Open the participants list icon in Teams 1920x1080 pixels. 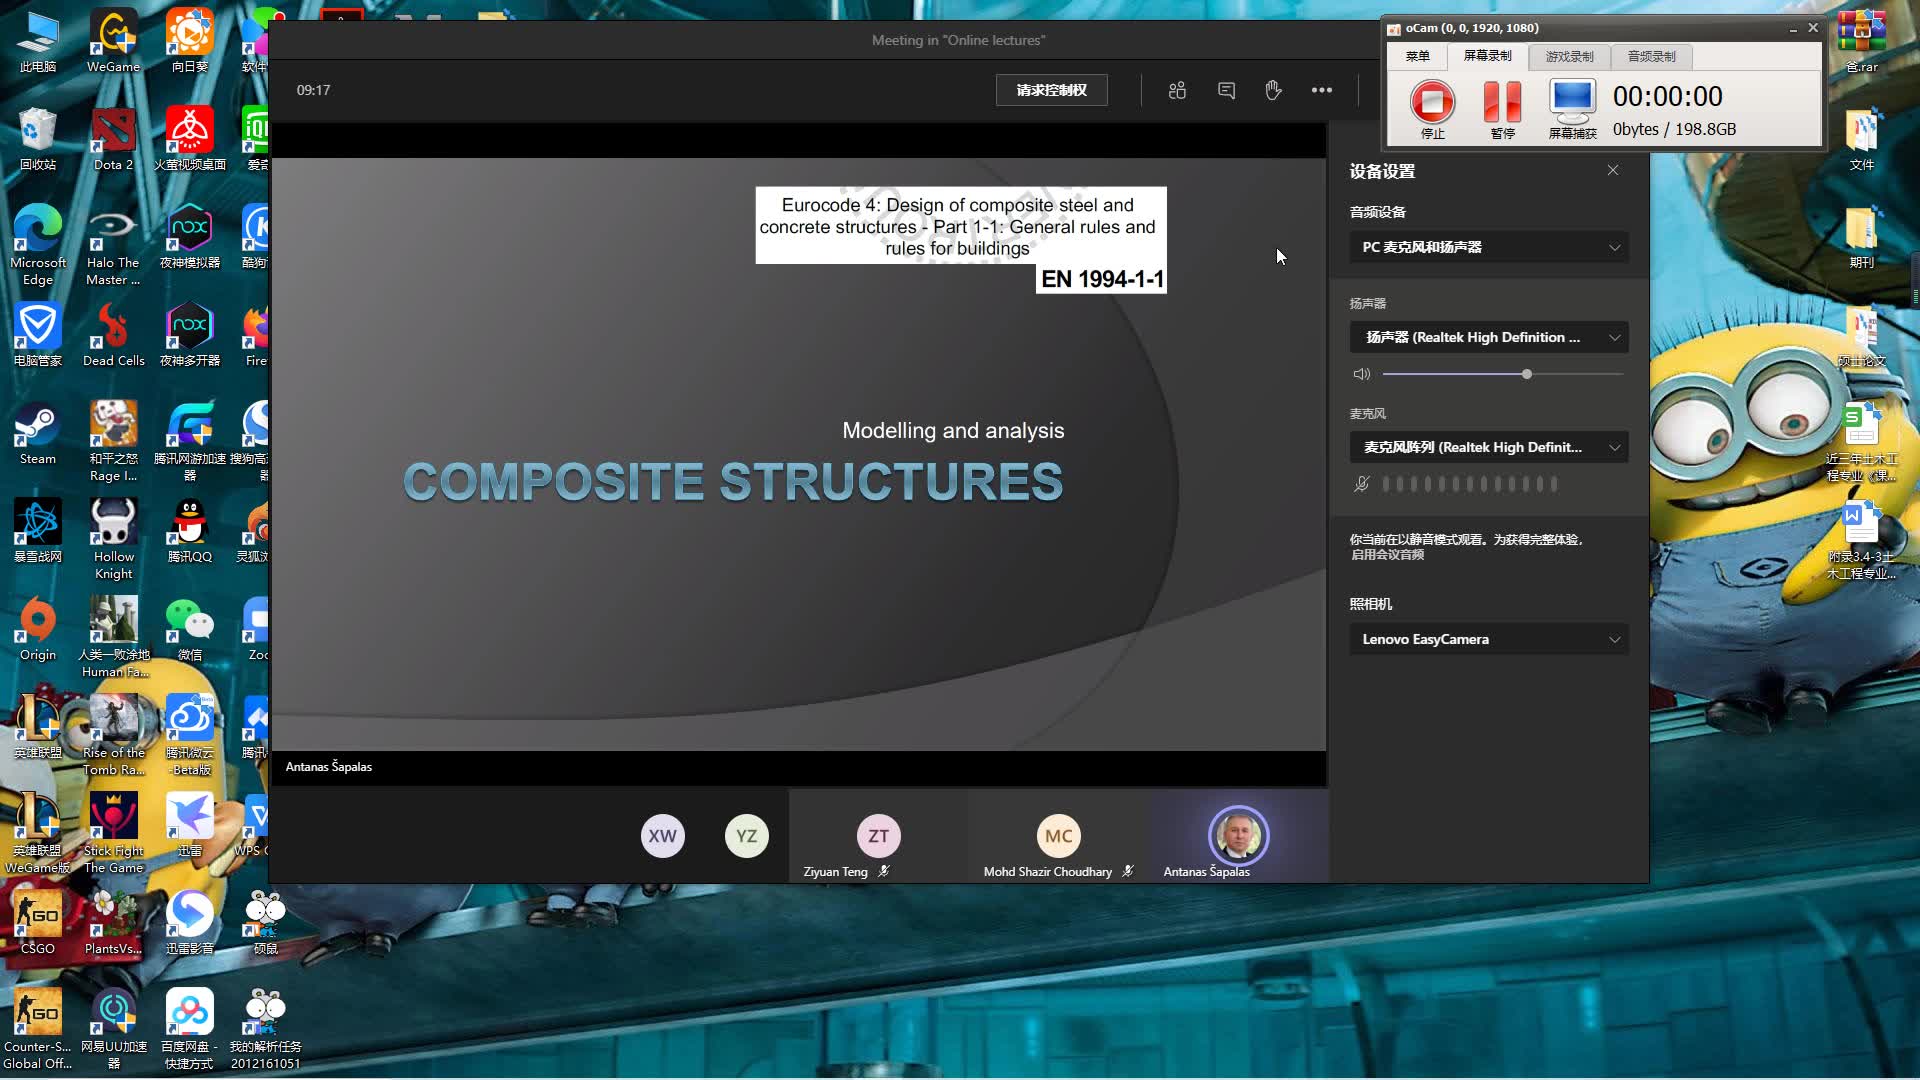point(1177,90)
